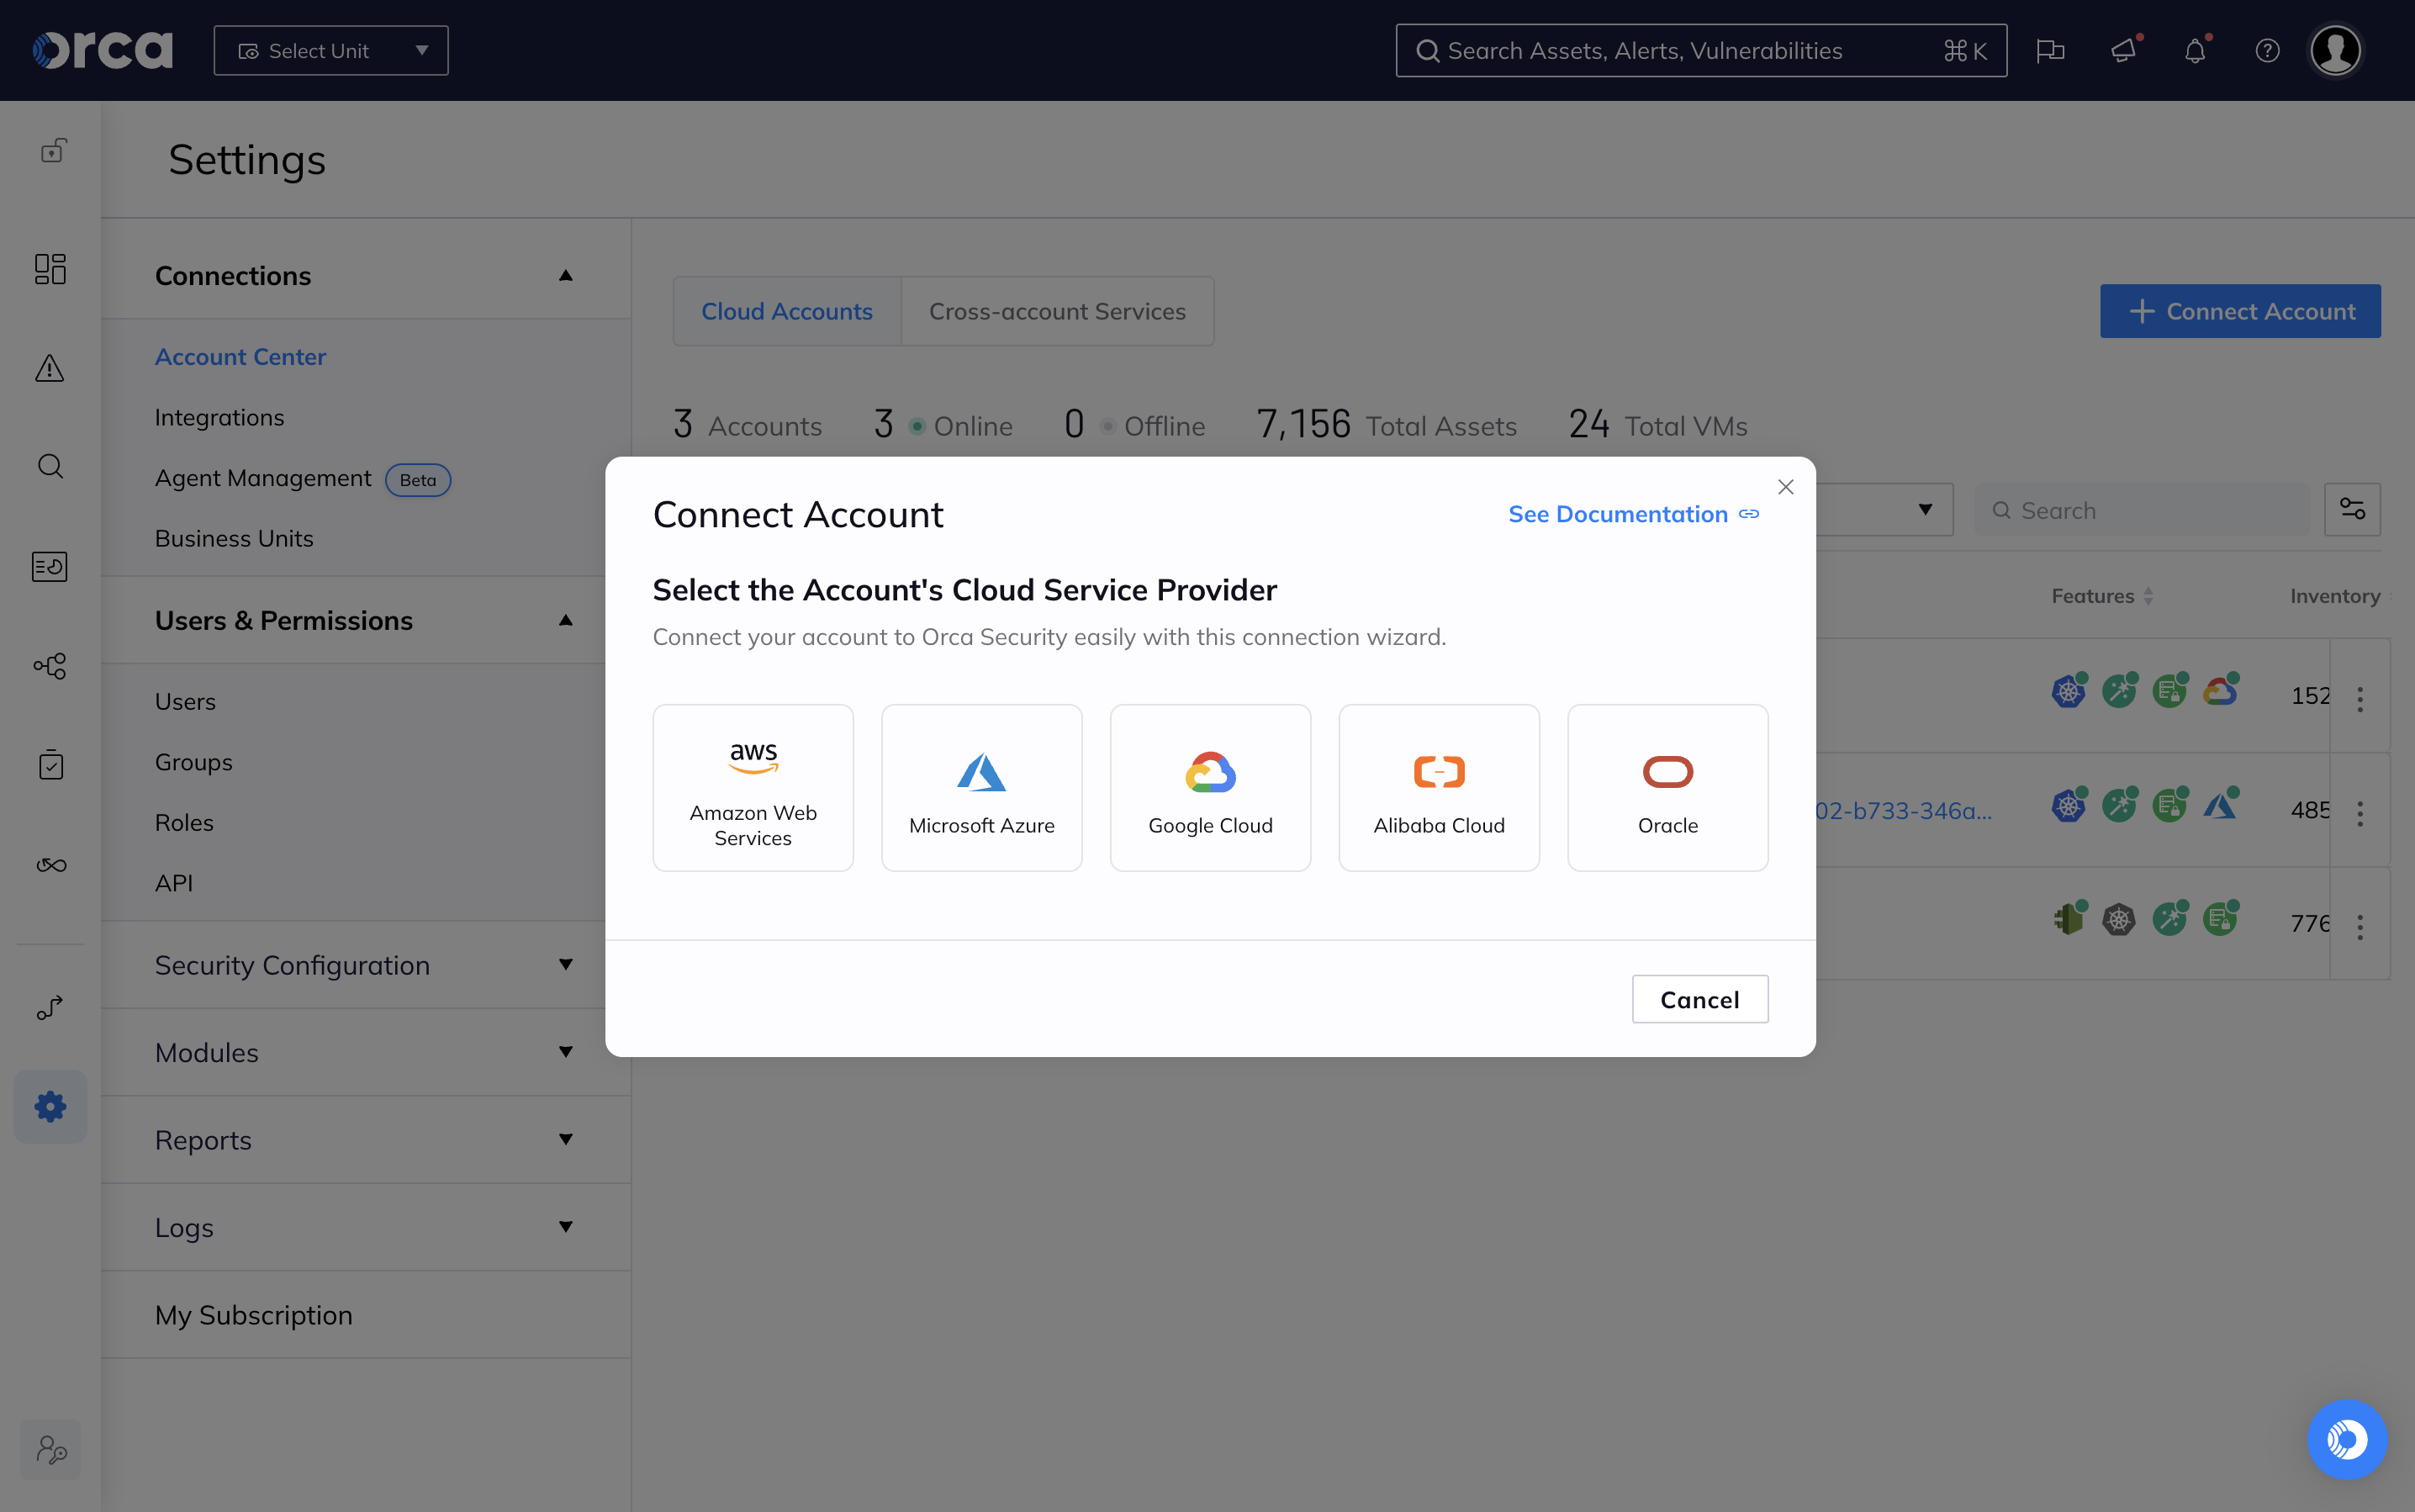Viewport: 2415px width, 1512px height.
Task: Open the Discovery search icon in the sidebar
Action: 49,466
